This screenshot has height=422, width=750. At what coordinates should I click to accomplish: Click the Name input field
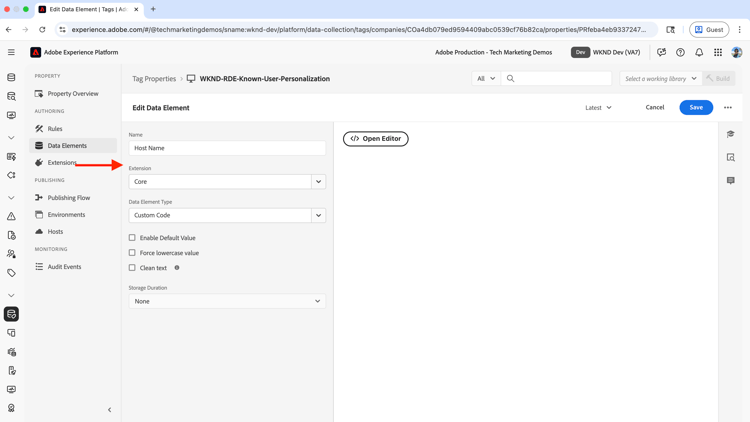227,148
